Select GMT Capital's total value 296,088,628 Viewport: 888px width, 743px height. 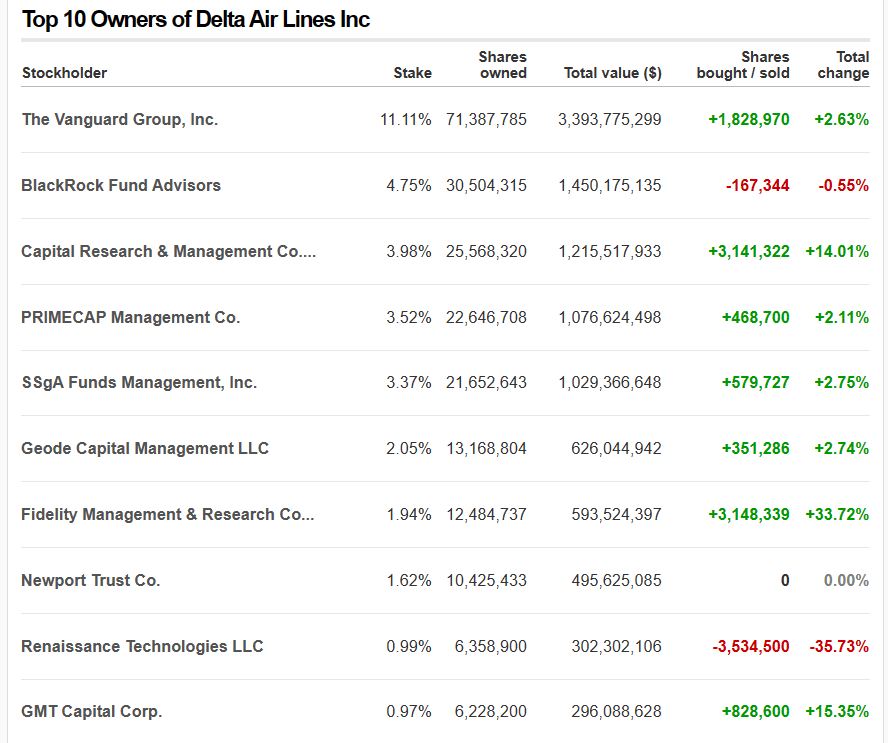click(x=616, y=711)
